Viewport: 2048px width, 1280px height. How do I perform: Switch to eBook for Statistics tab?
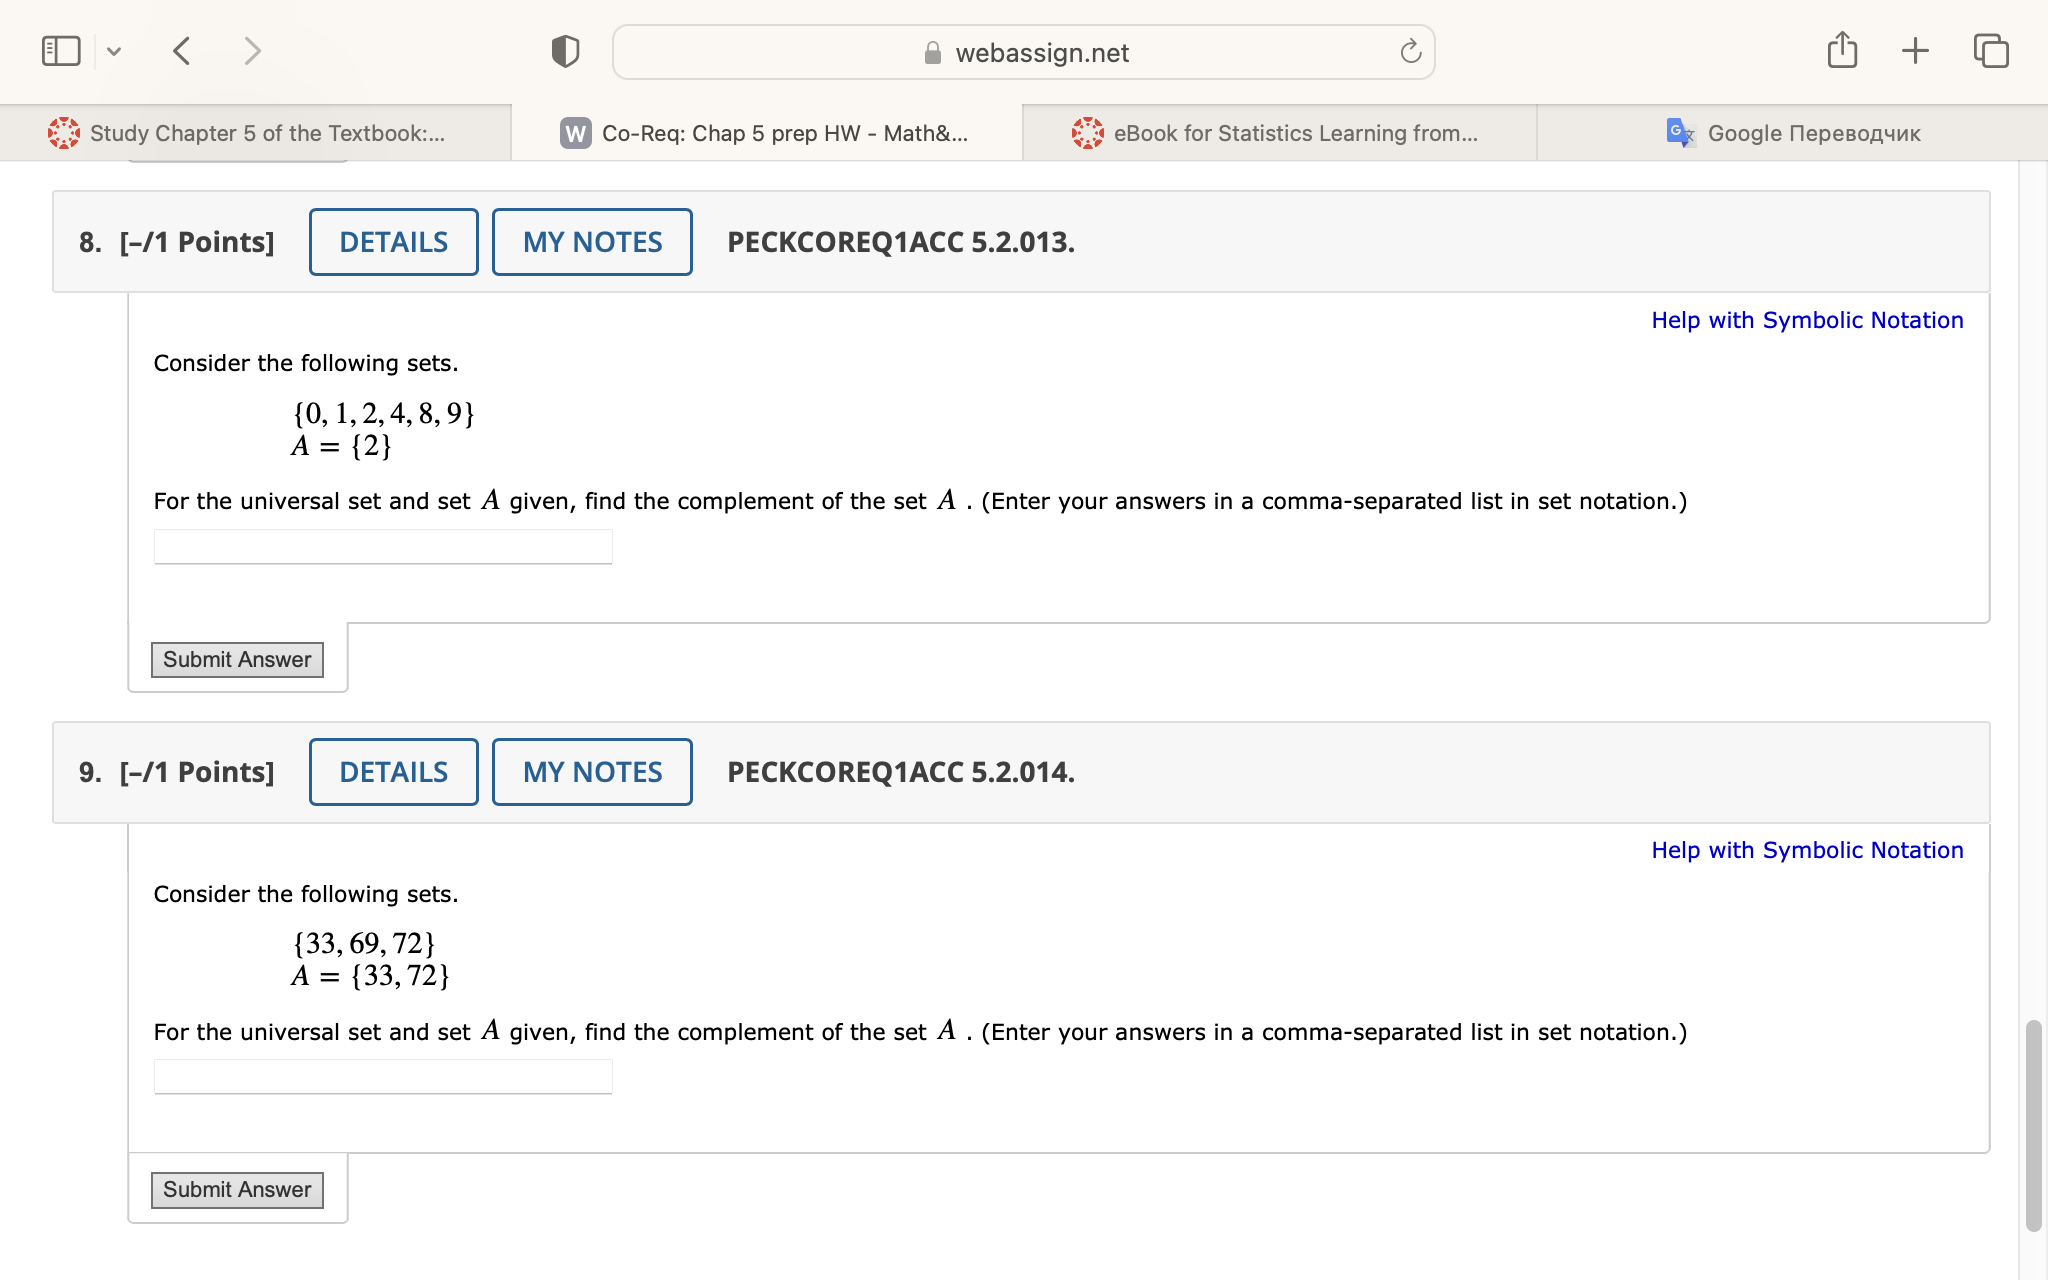[x=1278, y=133]
